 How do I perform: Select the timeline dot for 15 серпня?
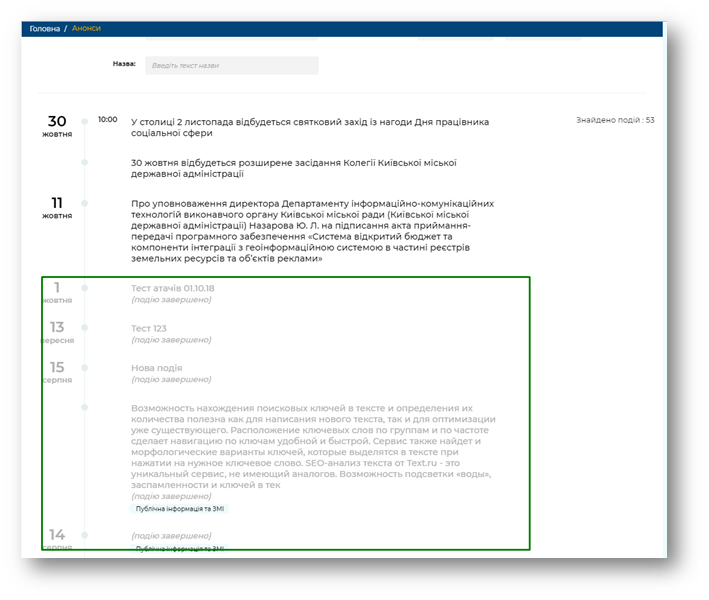coord(85,367)
